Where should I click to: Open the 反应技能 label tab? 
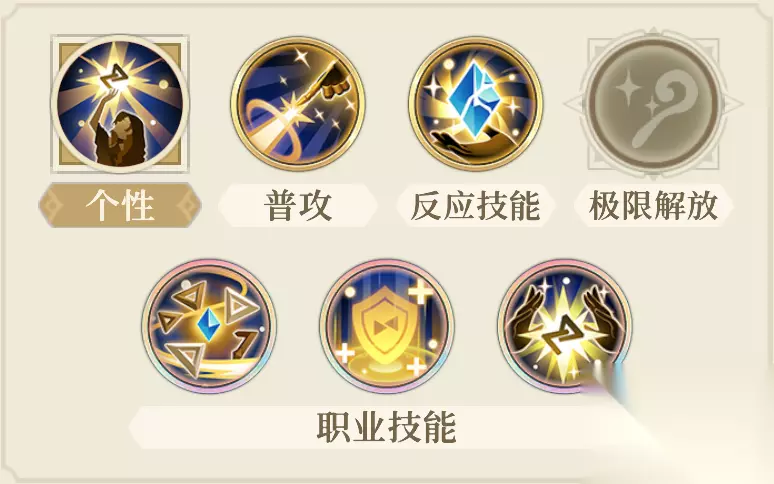point(475,205)
